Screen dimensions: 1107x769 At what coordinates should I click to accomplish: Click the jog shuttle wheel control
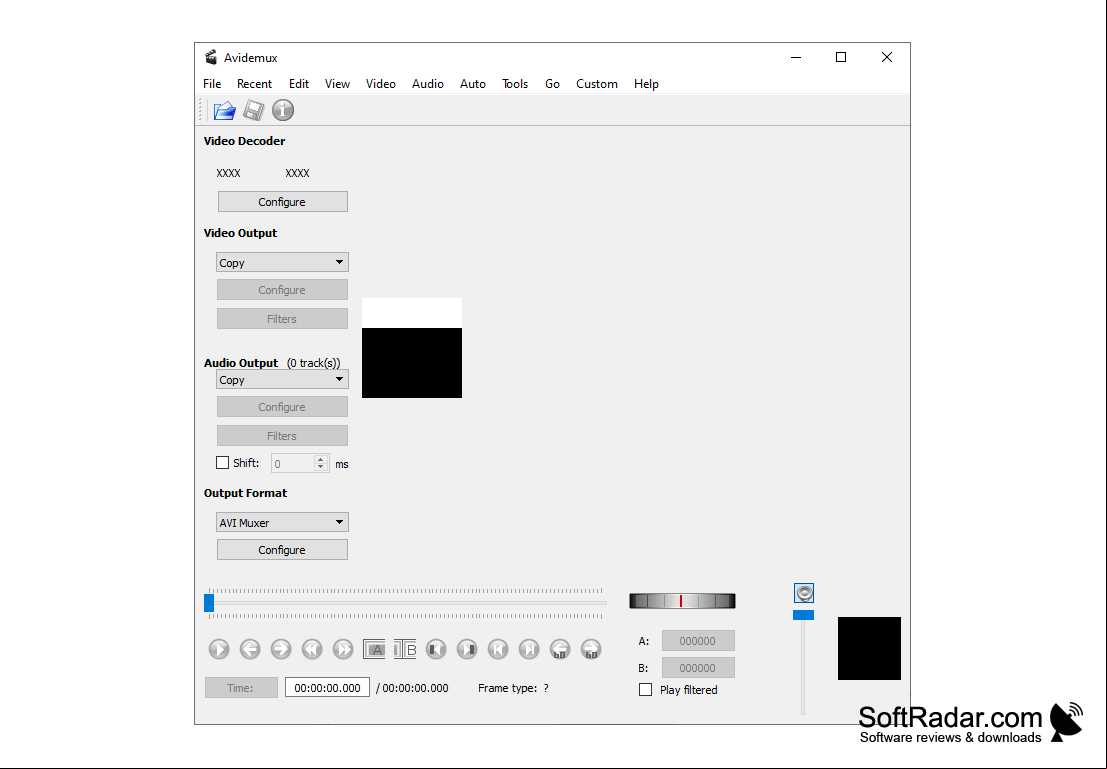click(682, 601)
